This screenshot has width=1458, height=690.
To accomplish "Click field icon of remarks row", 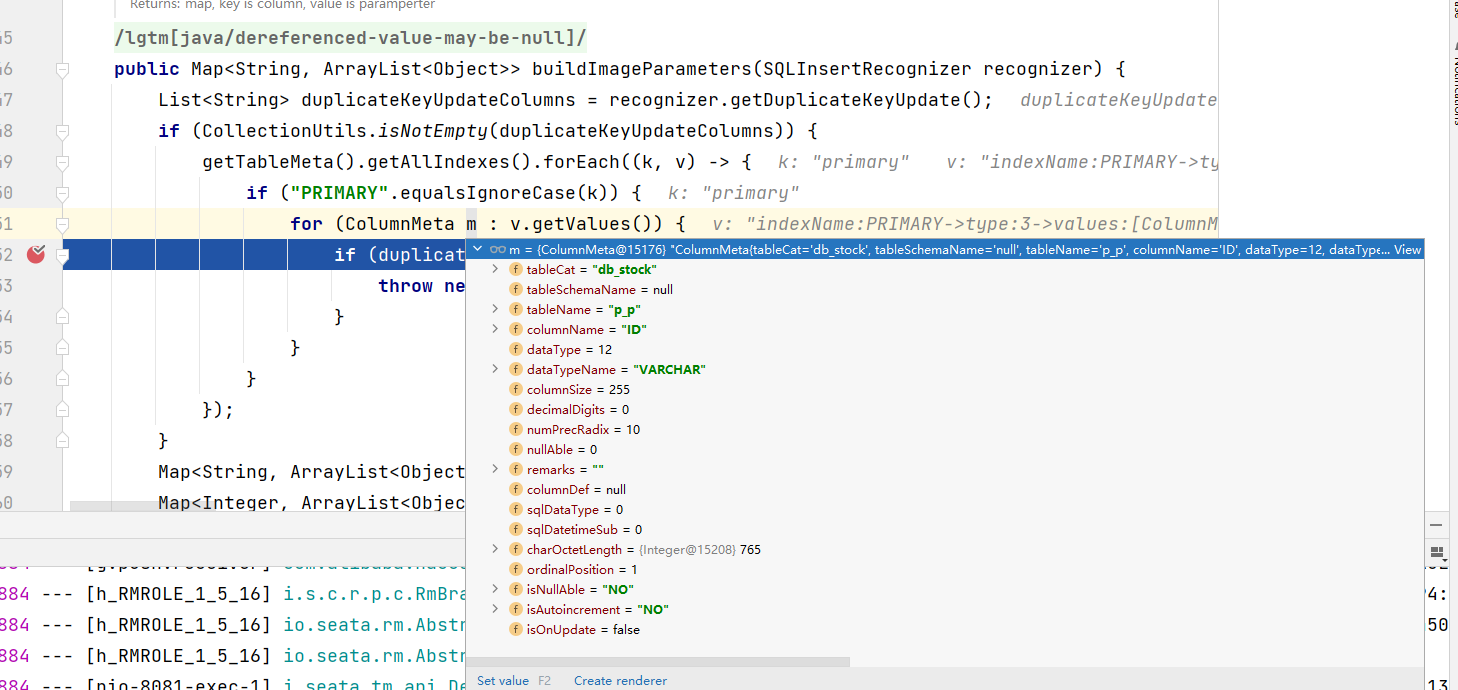I will (x=516, y=470).
